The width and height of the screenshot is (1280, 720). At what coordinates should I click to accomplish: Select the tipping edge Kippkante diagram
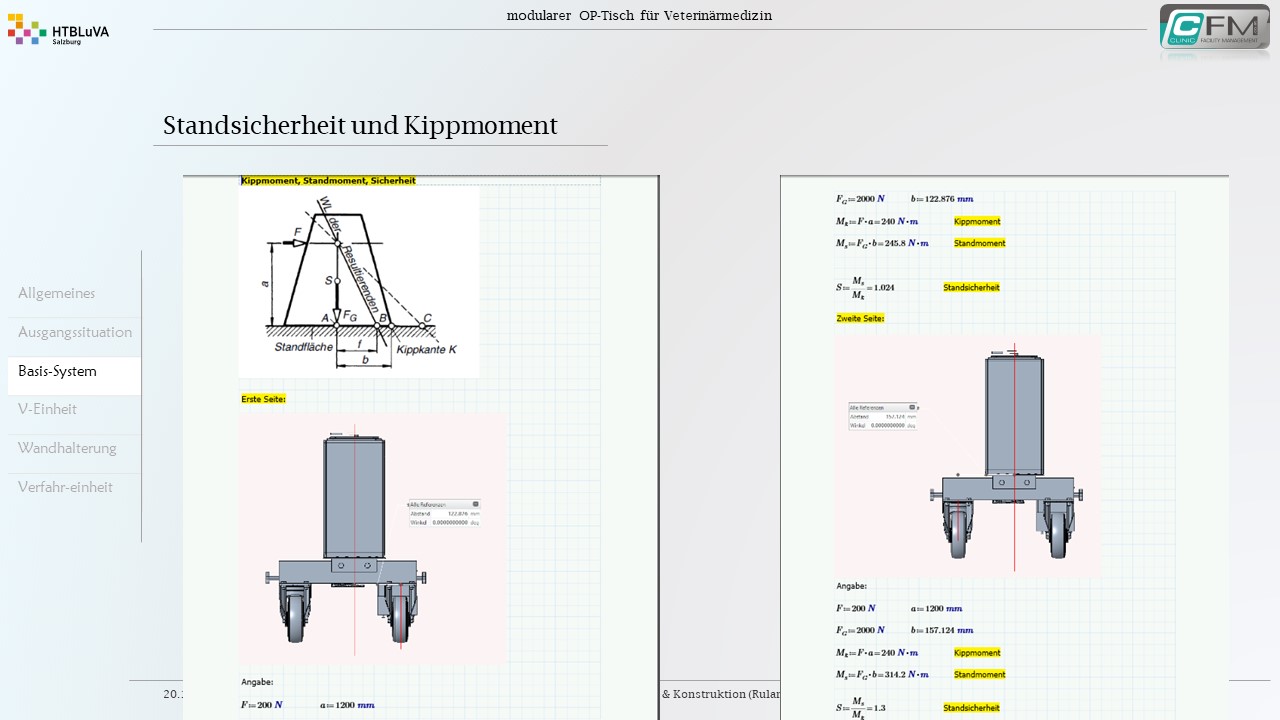click(x=358, y=283)
